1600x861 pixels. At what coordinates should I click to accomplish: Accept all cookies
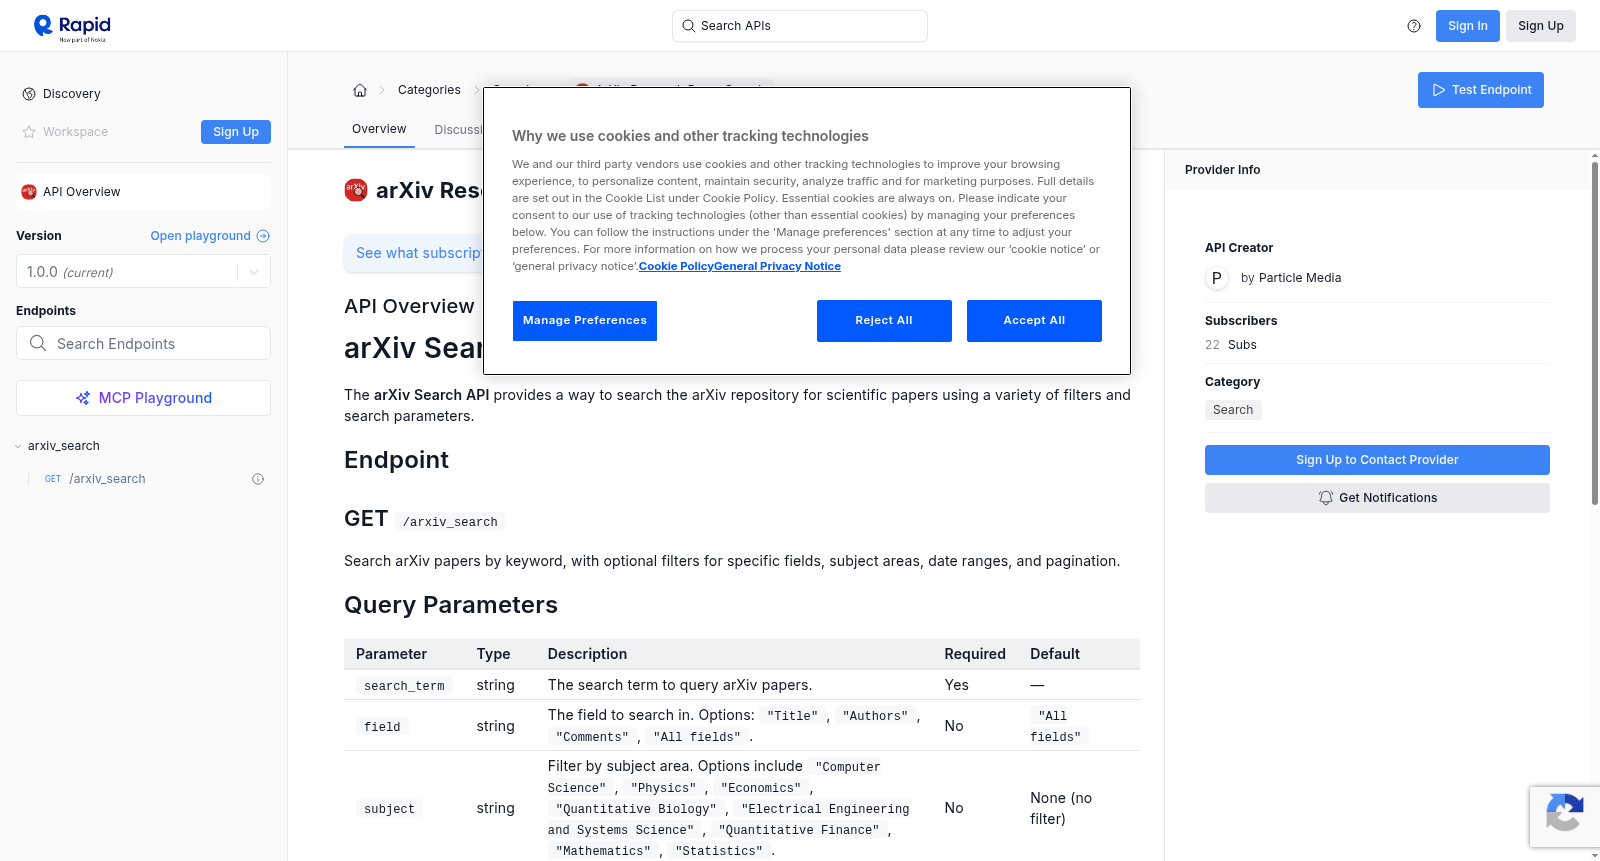[x=1034, y=321]
